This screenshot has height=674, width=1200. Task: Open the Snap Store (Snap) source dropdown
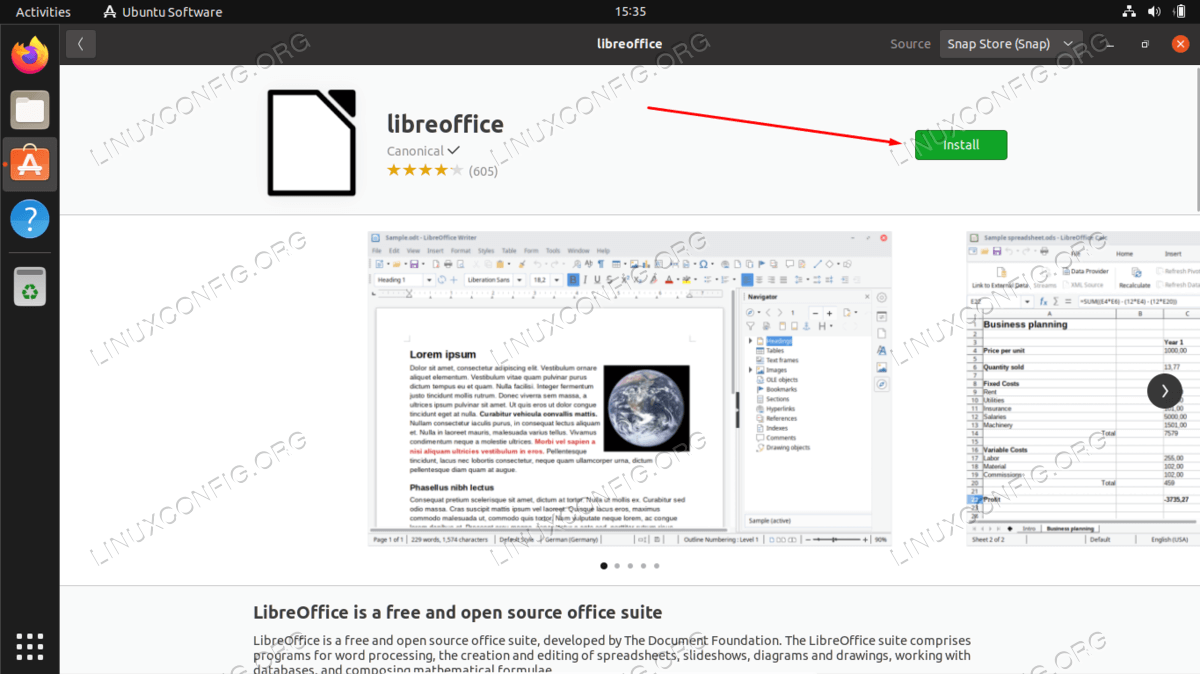click(x=1010, y=44)
